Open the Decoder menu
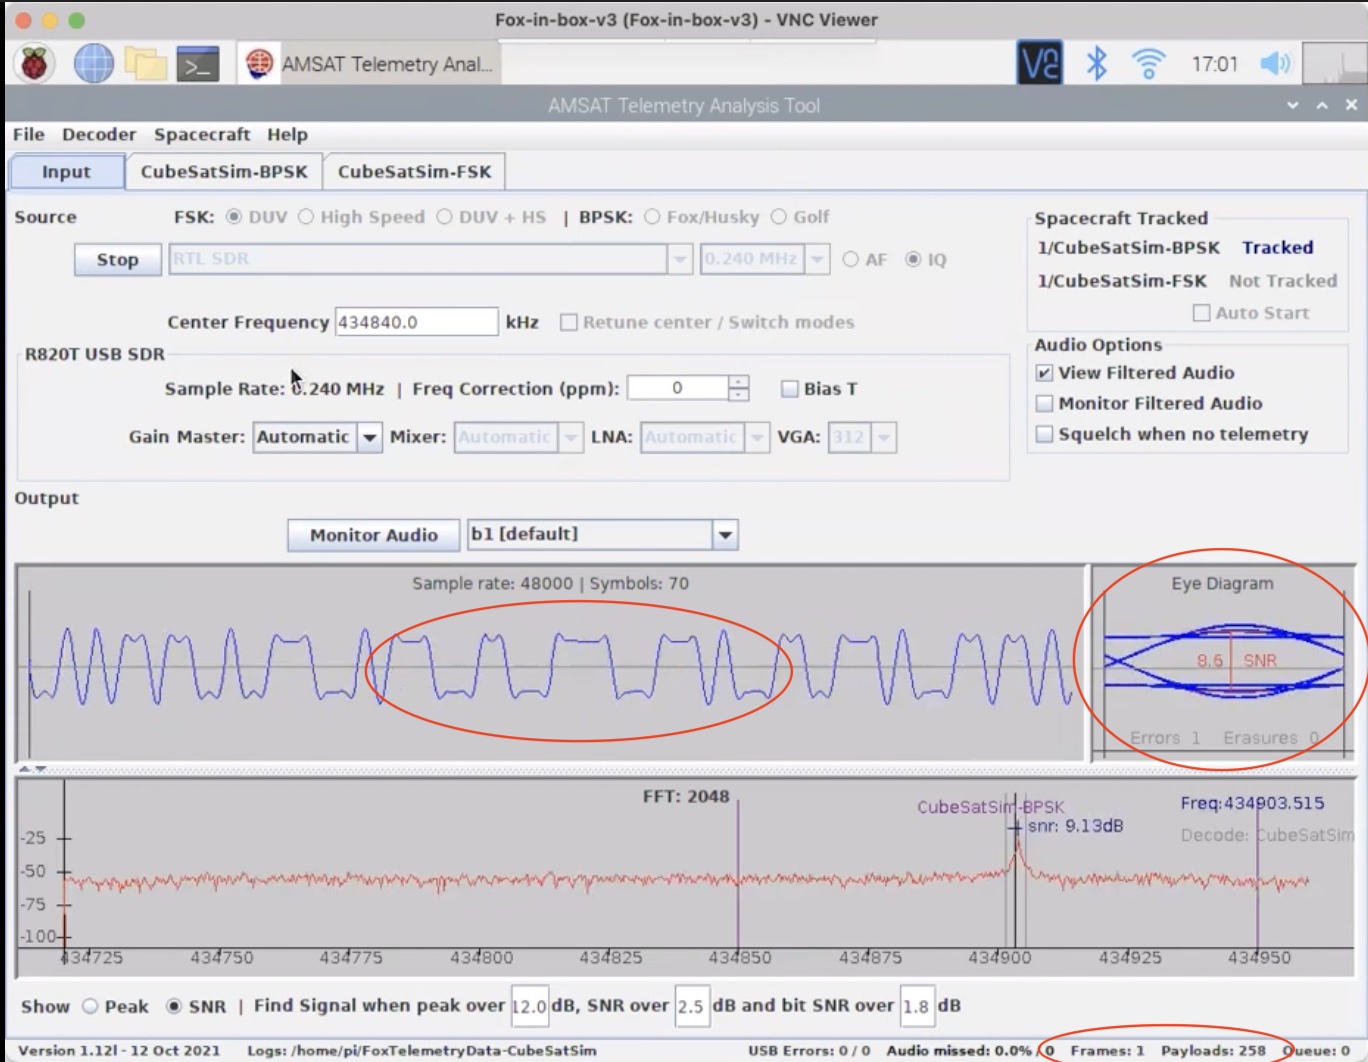The width and height of the screenshot is (1368, 1062). (99, 134)
